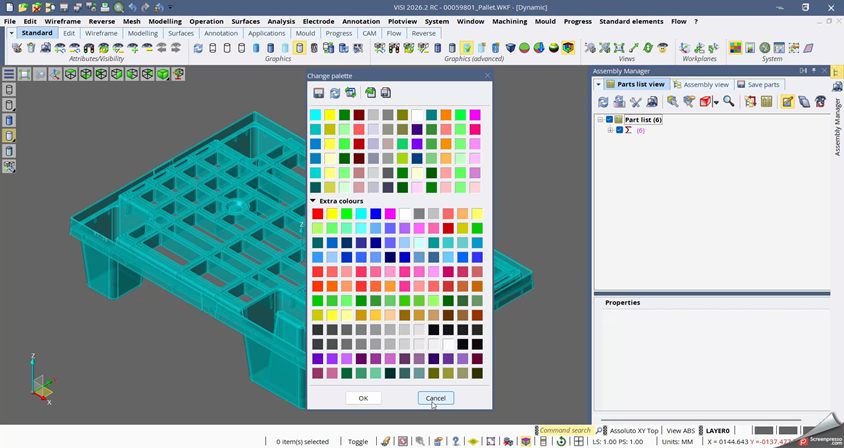Open the Standard elements menu
The height and width of the screenshot is (448, 844).
click(631, 22)
